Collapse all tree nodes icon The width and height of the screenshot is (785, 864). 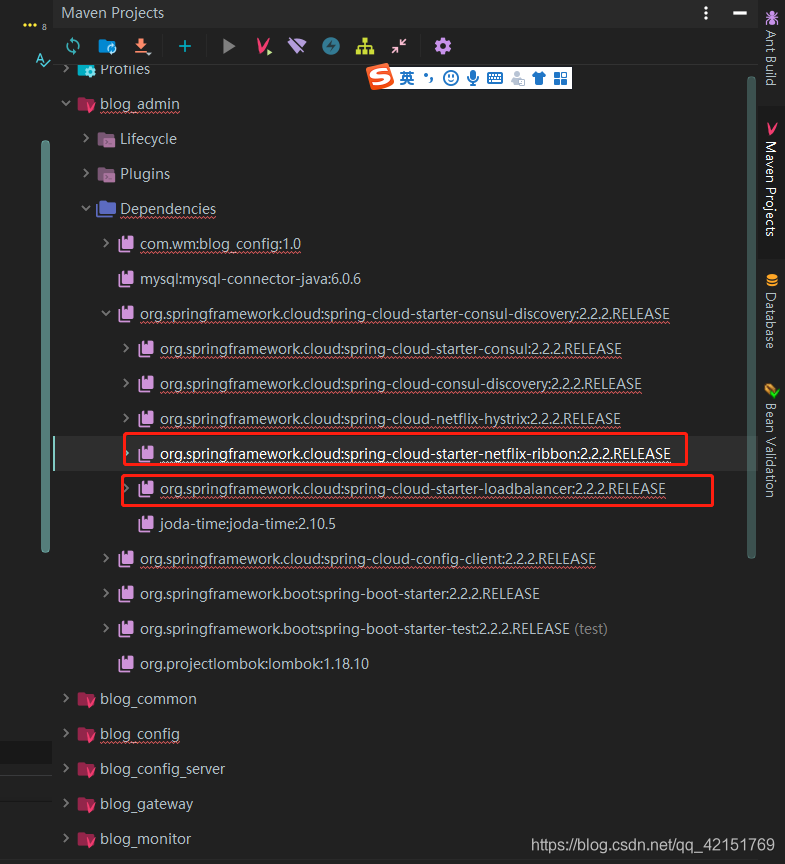399,46
